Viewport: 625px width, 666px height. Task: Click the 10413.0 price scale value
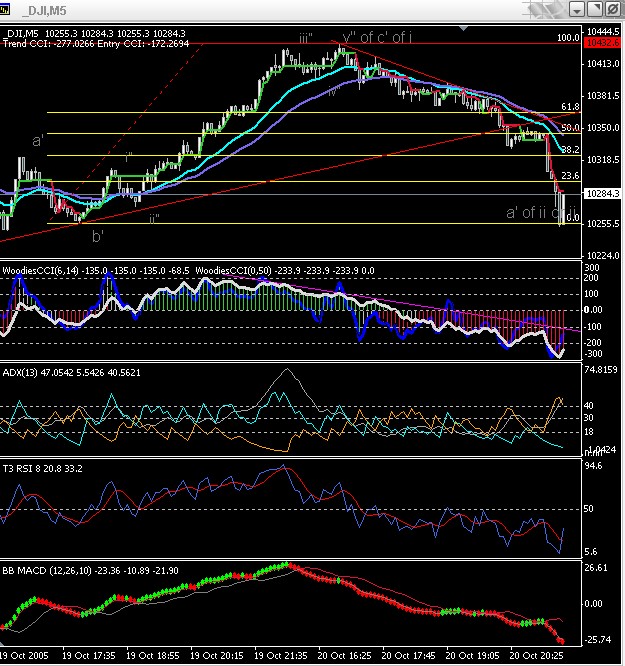603,64
